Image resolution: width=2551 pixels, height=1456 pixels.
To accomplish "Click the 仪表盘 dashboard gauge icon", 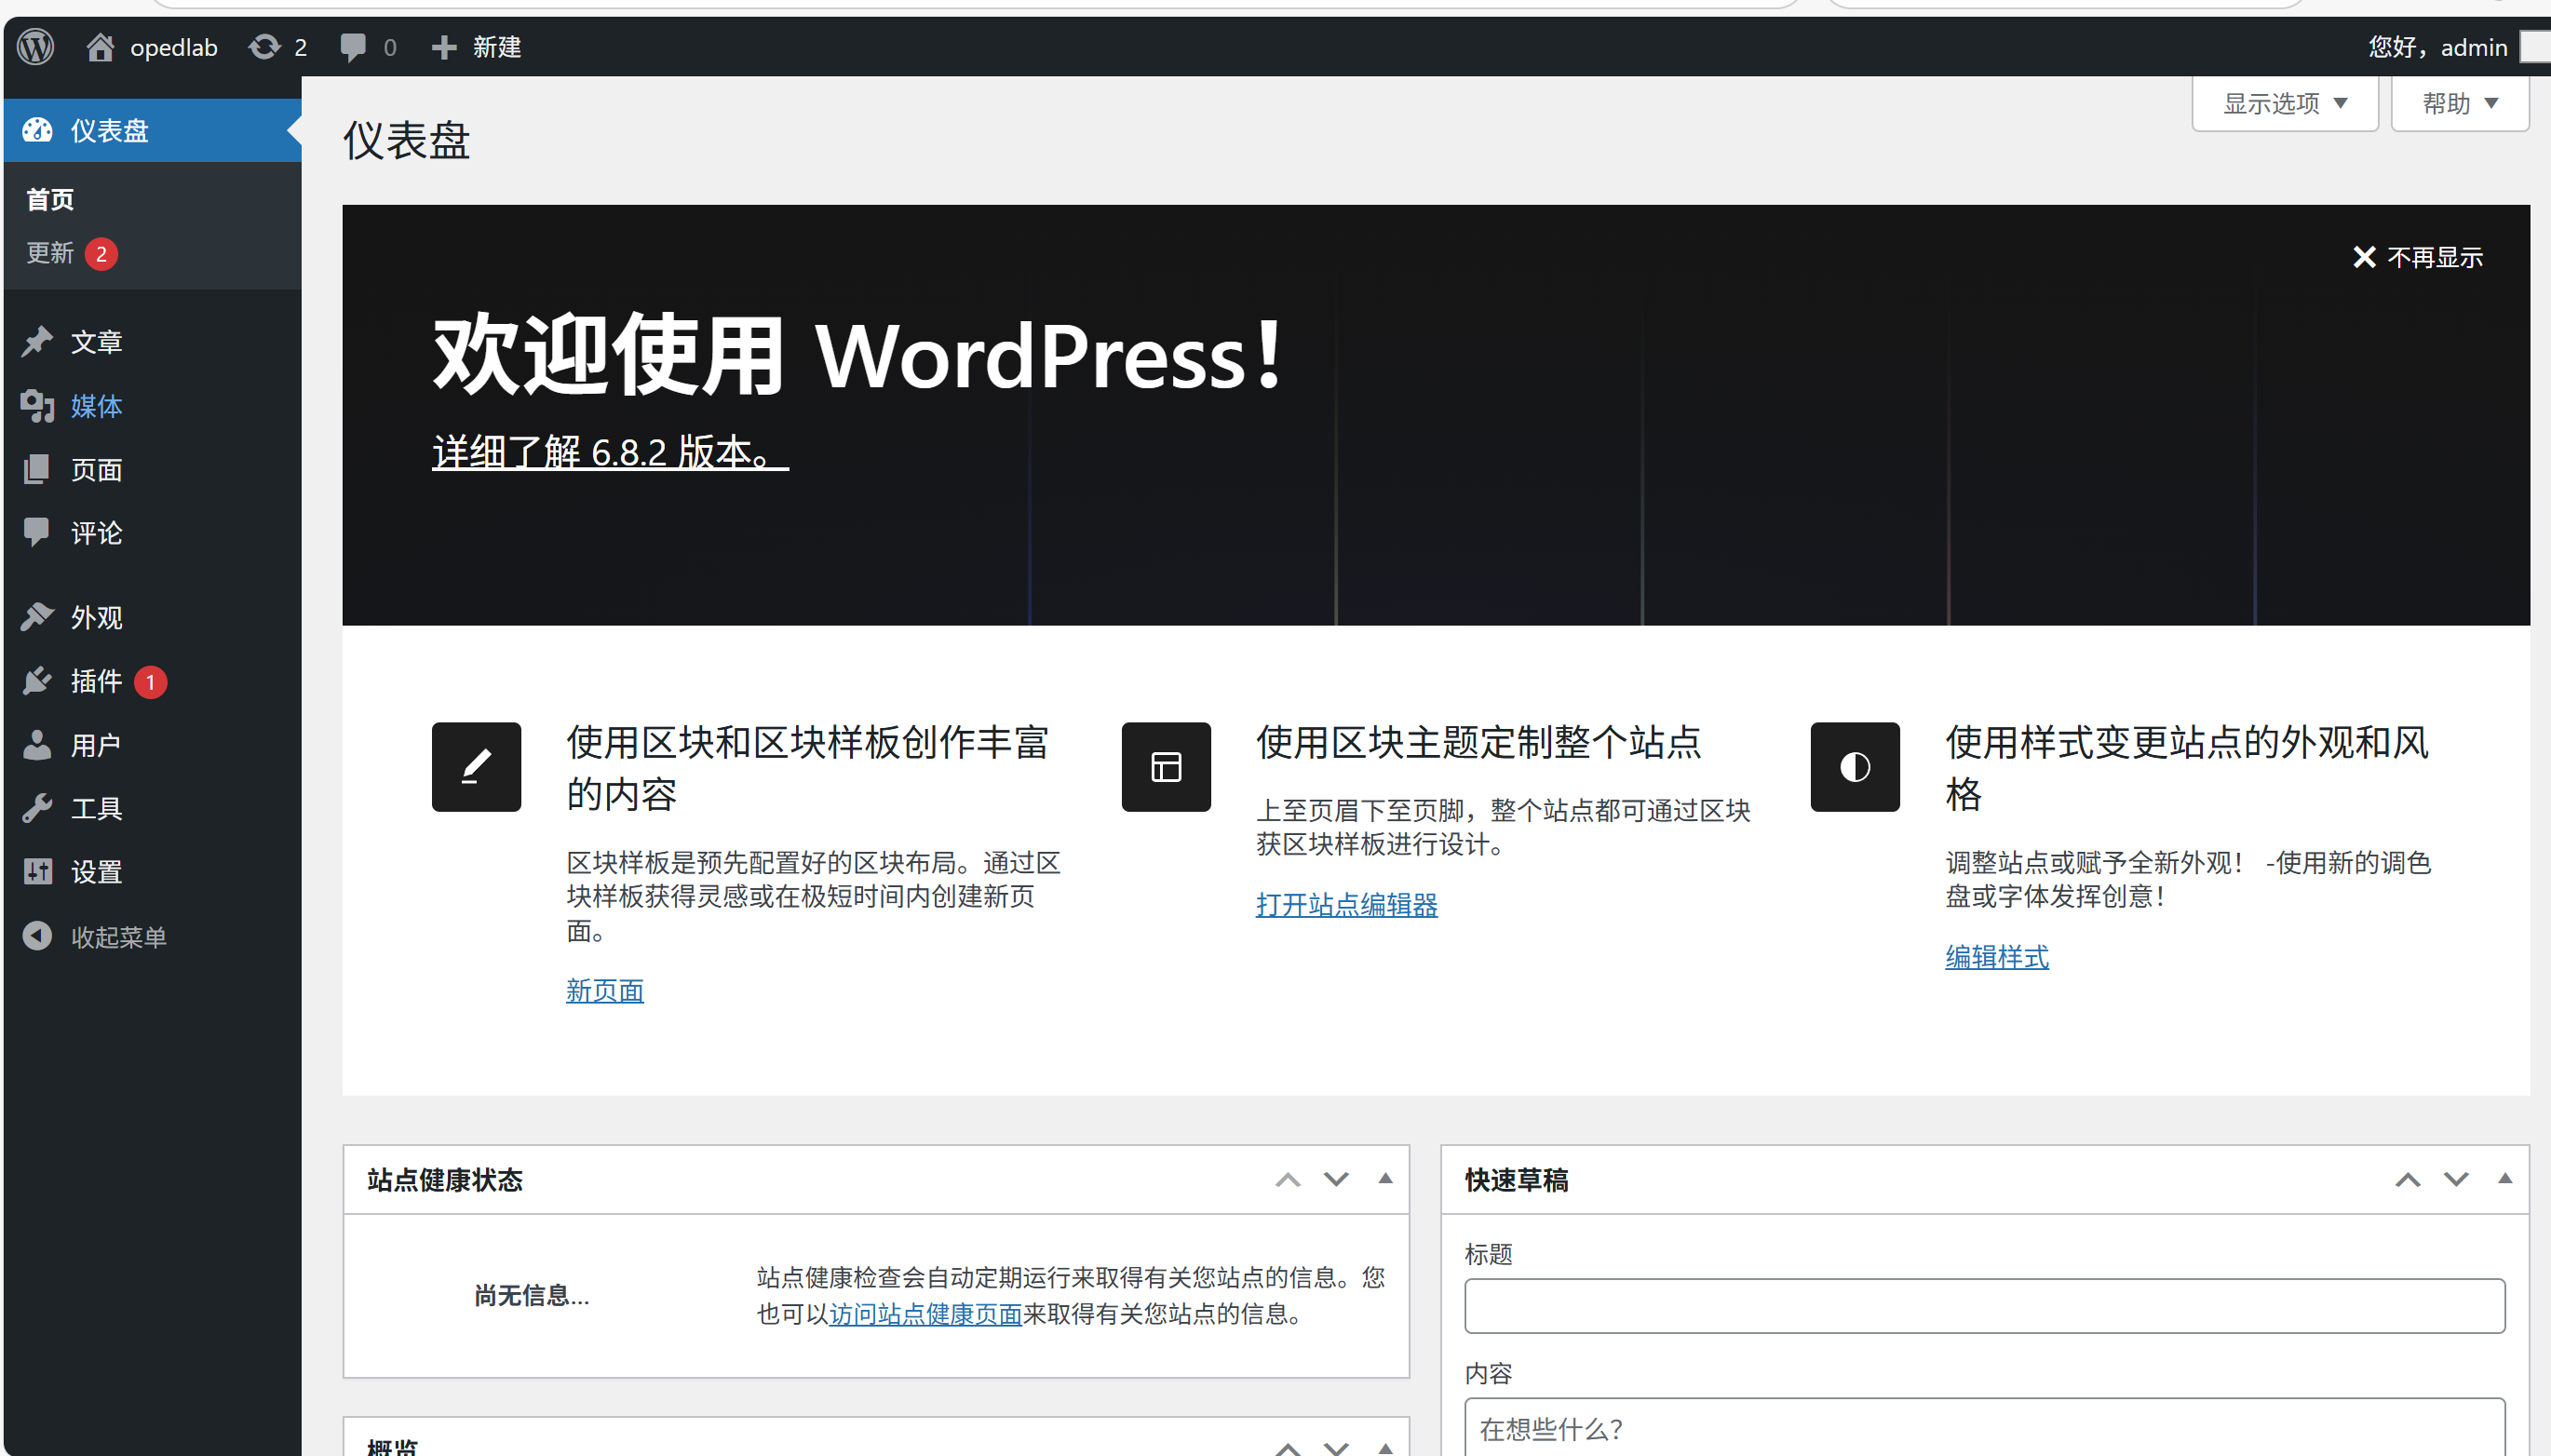I will tap(38, 130).
